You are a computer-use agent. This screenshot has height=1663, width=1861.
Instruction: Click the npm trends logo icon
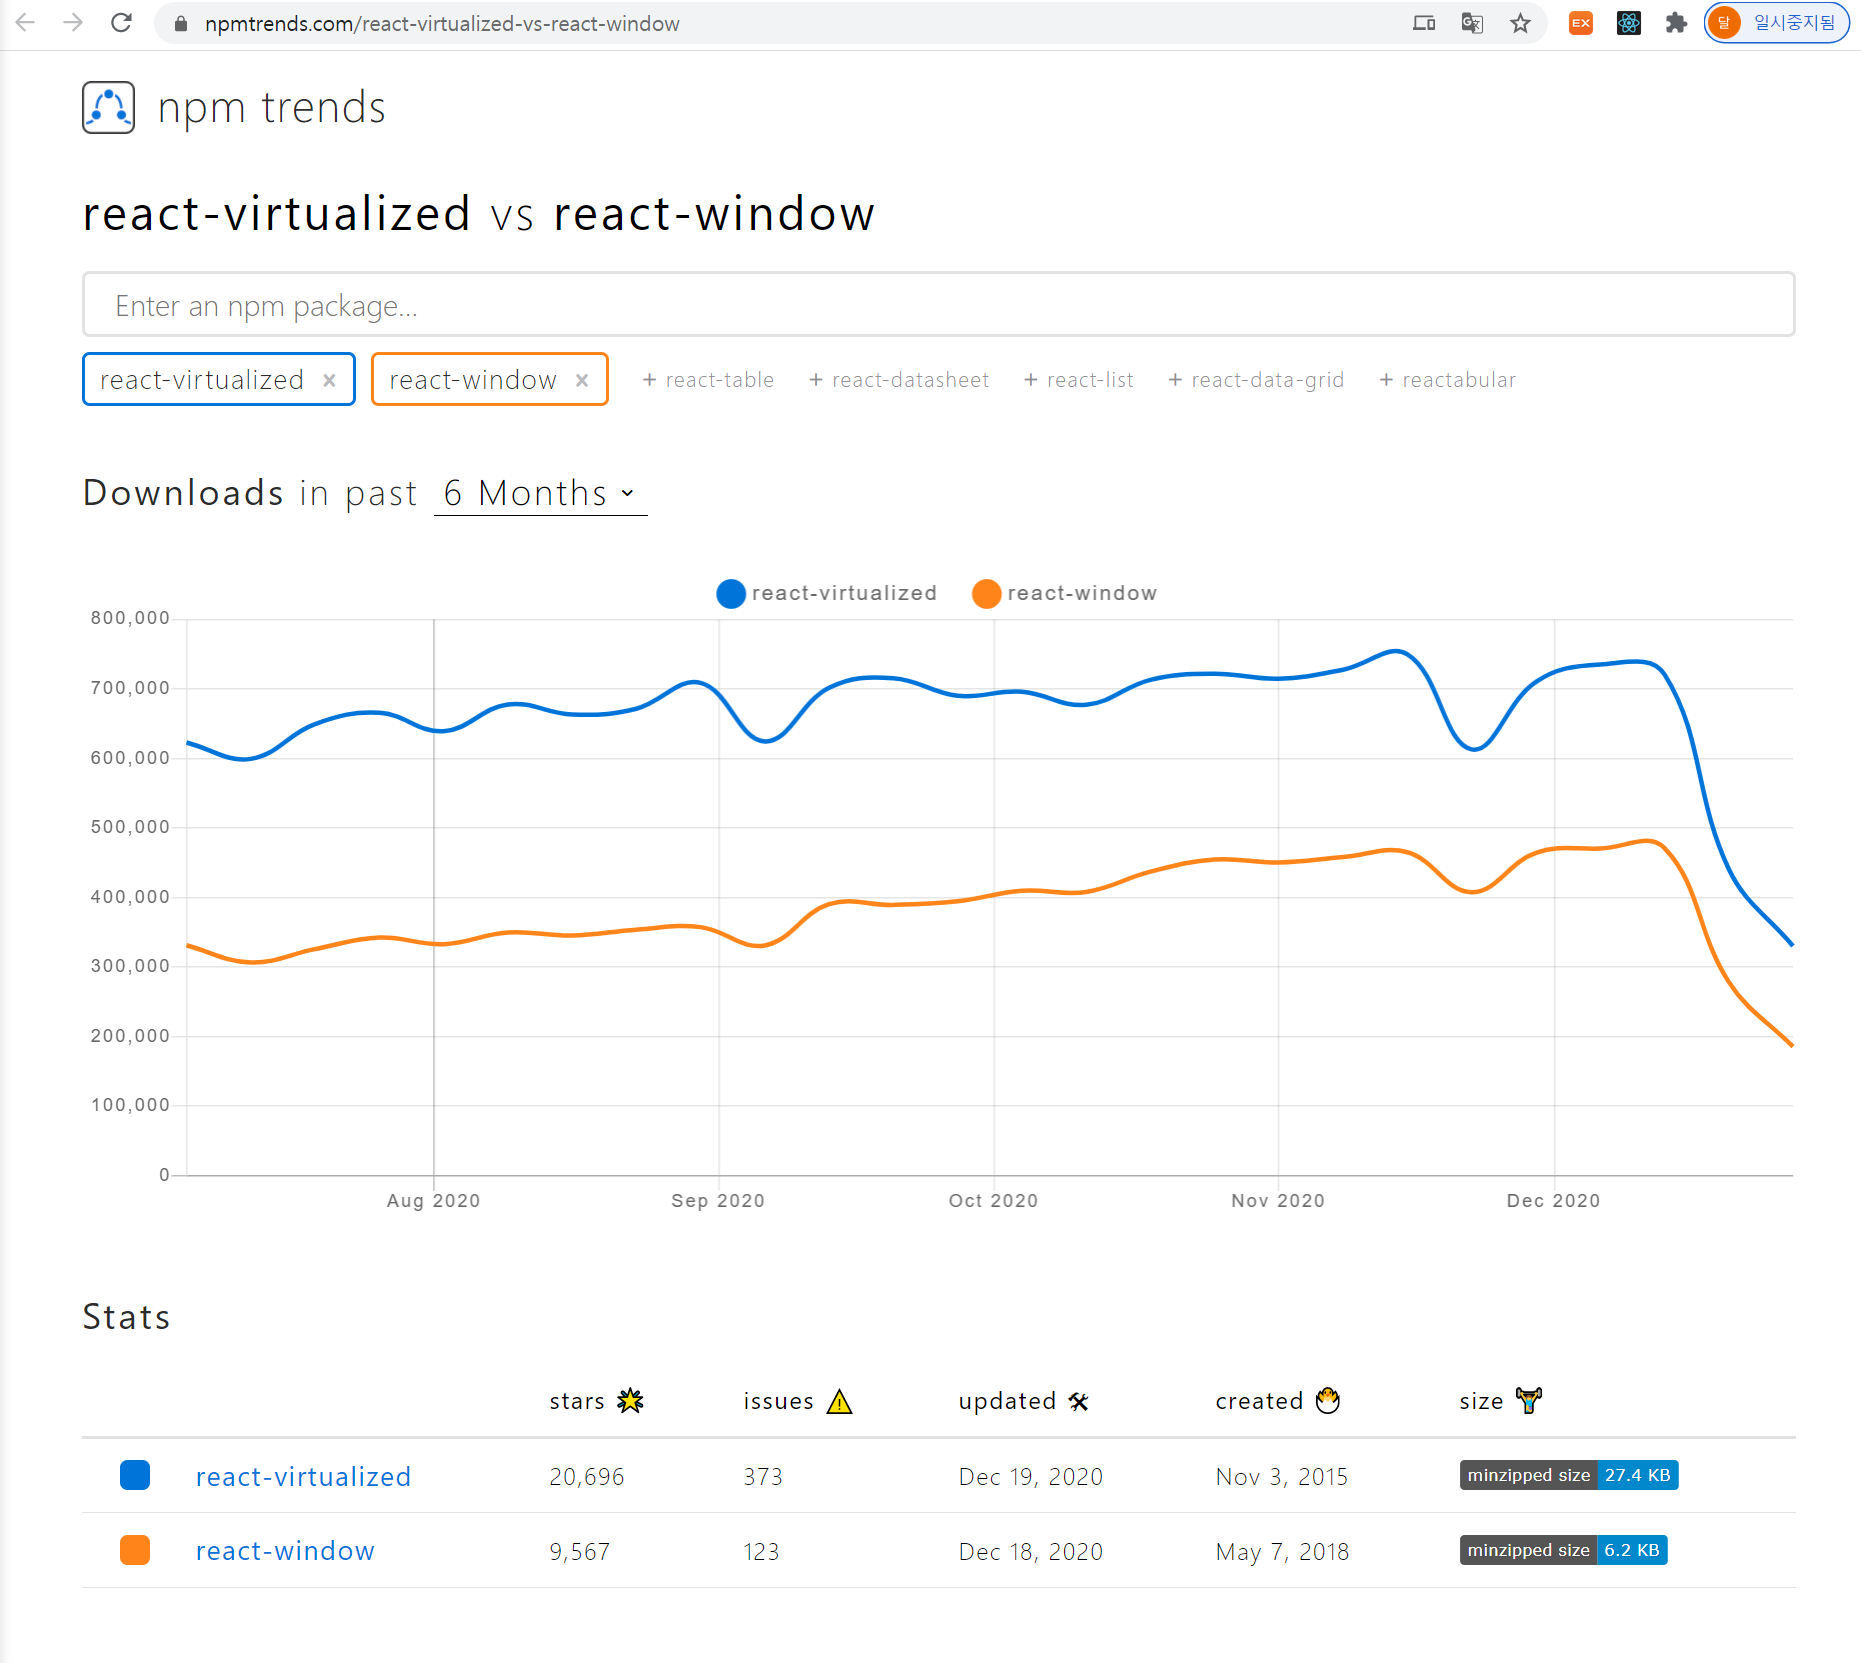[108, 107]
